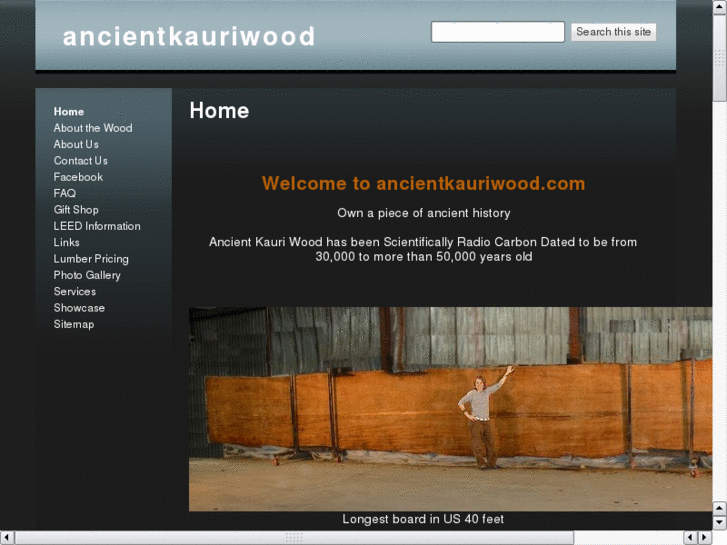Go to the Services page
This screenshot has width=727, height=545.
tap(75, 291)
